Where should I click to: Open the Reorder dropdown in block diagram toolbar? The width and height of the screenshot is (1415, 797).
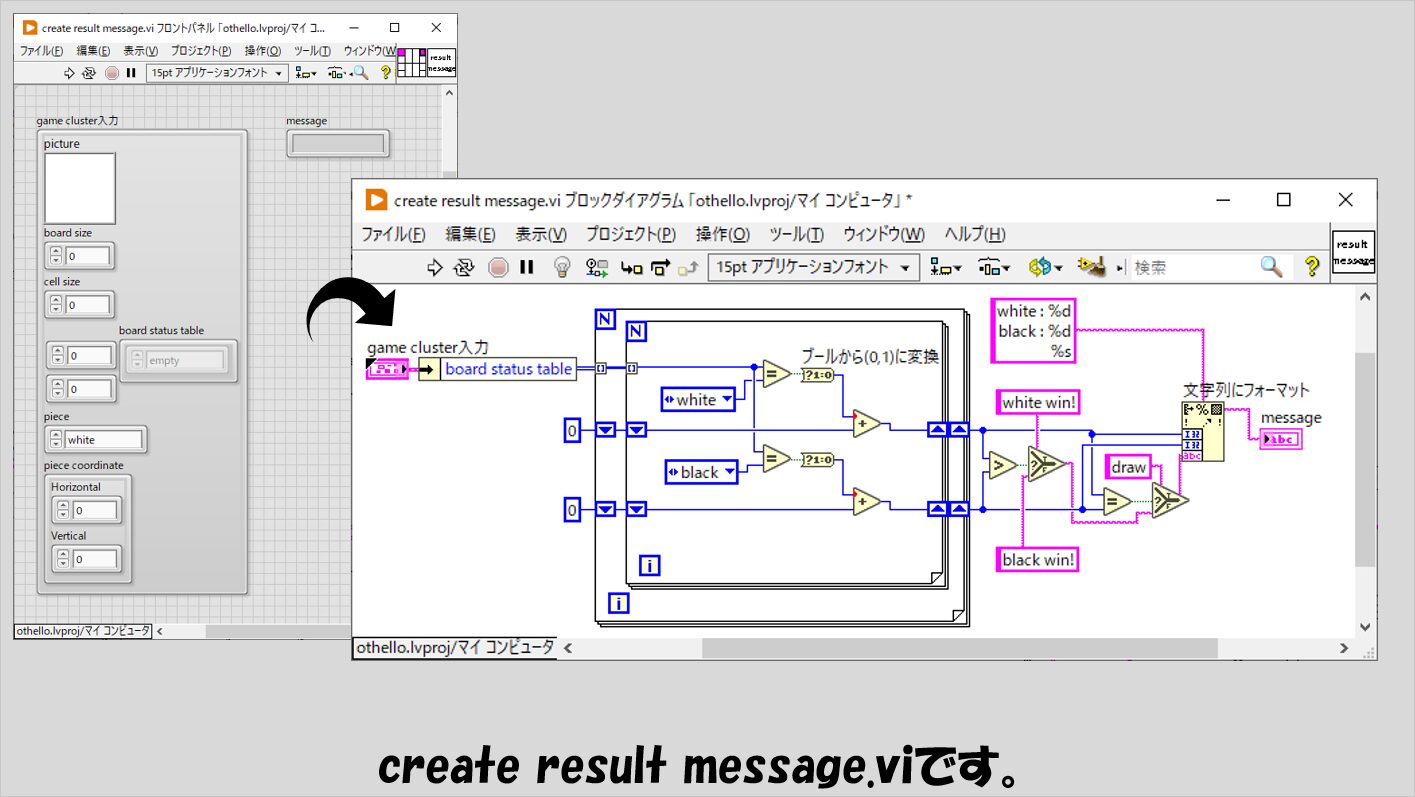[1045, 267]
